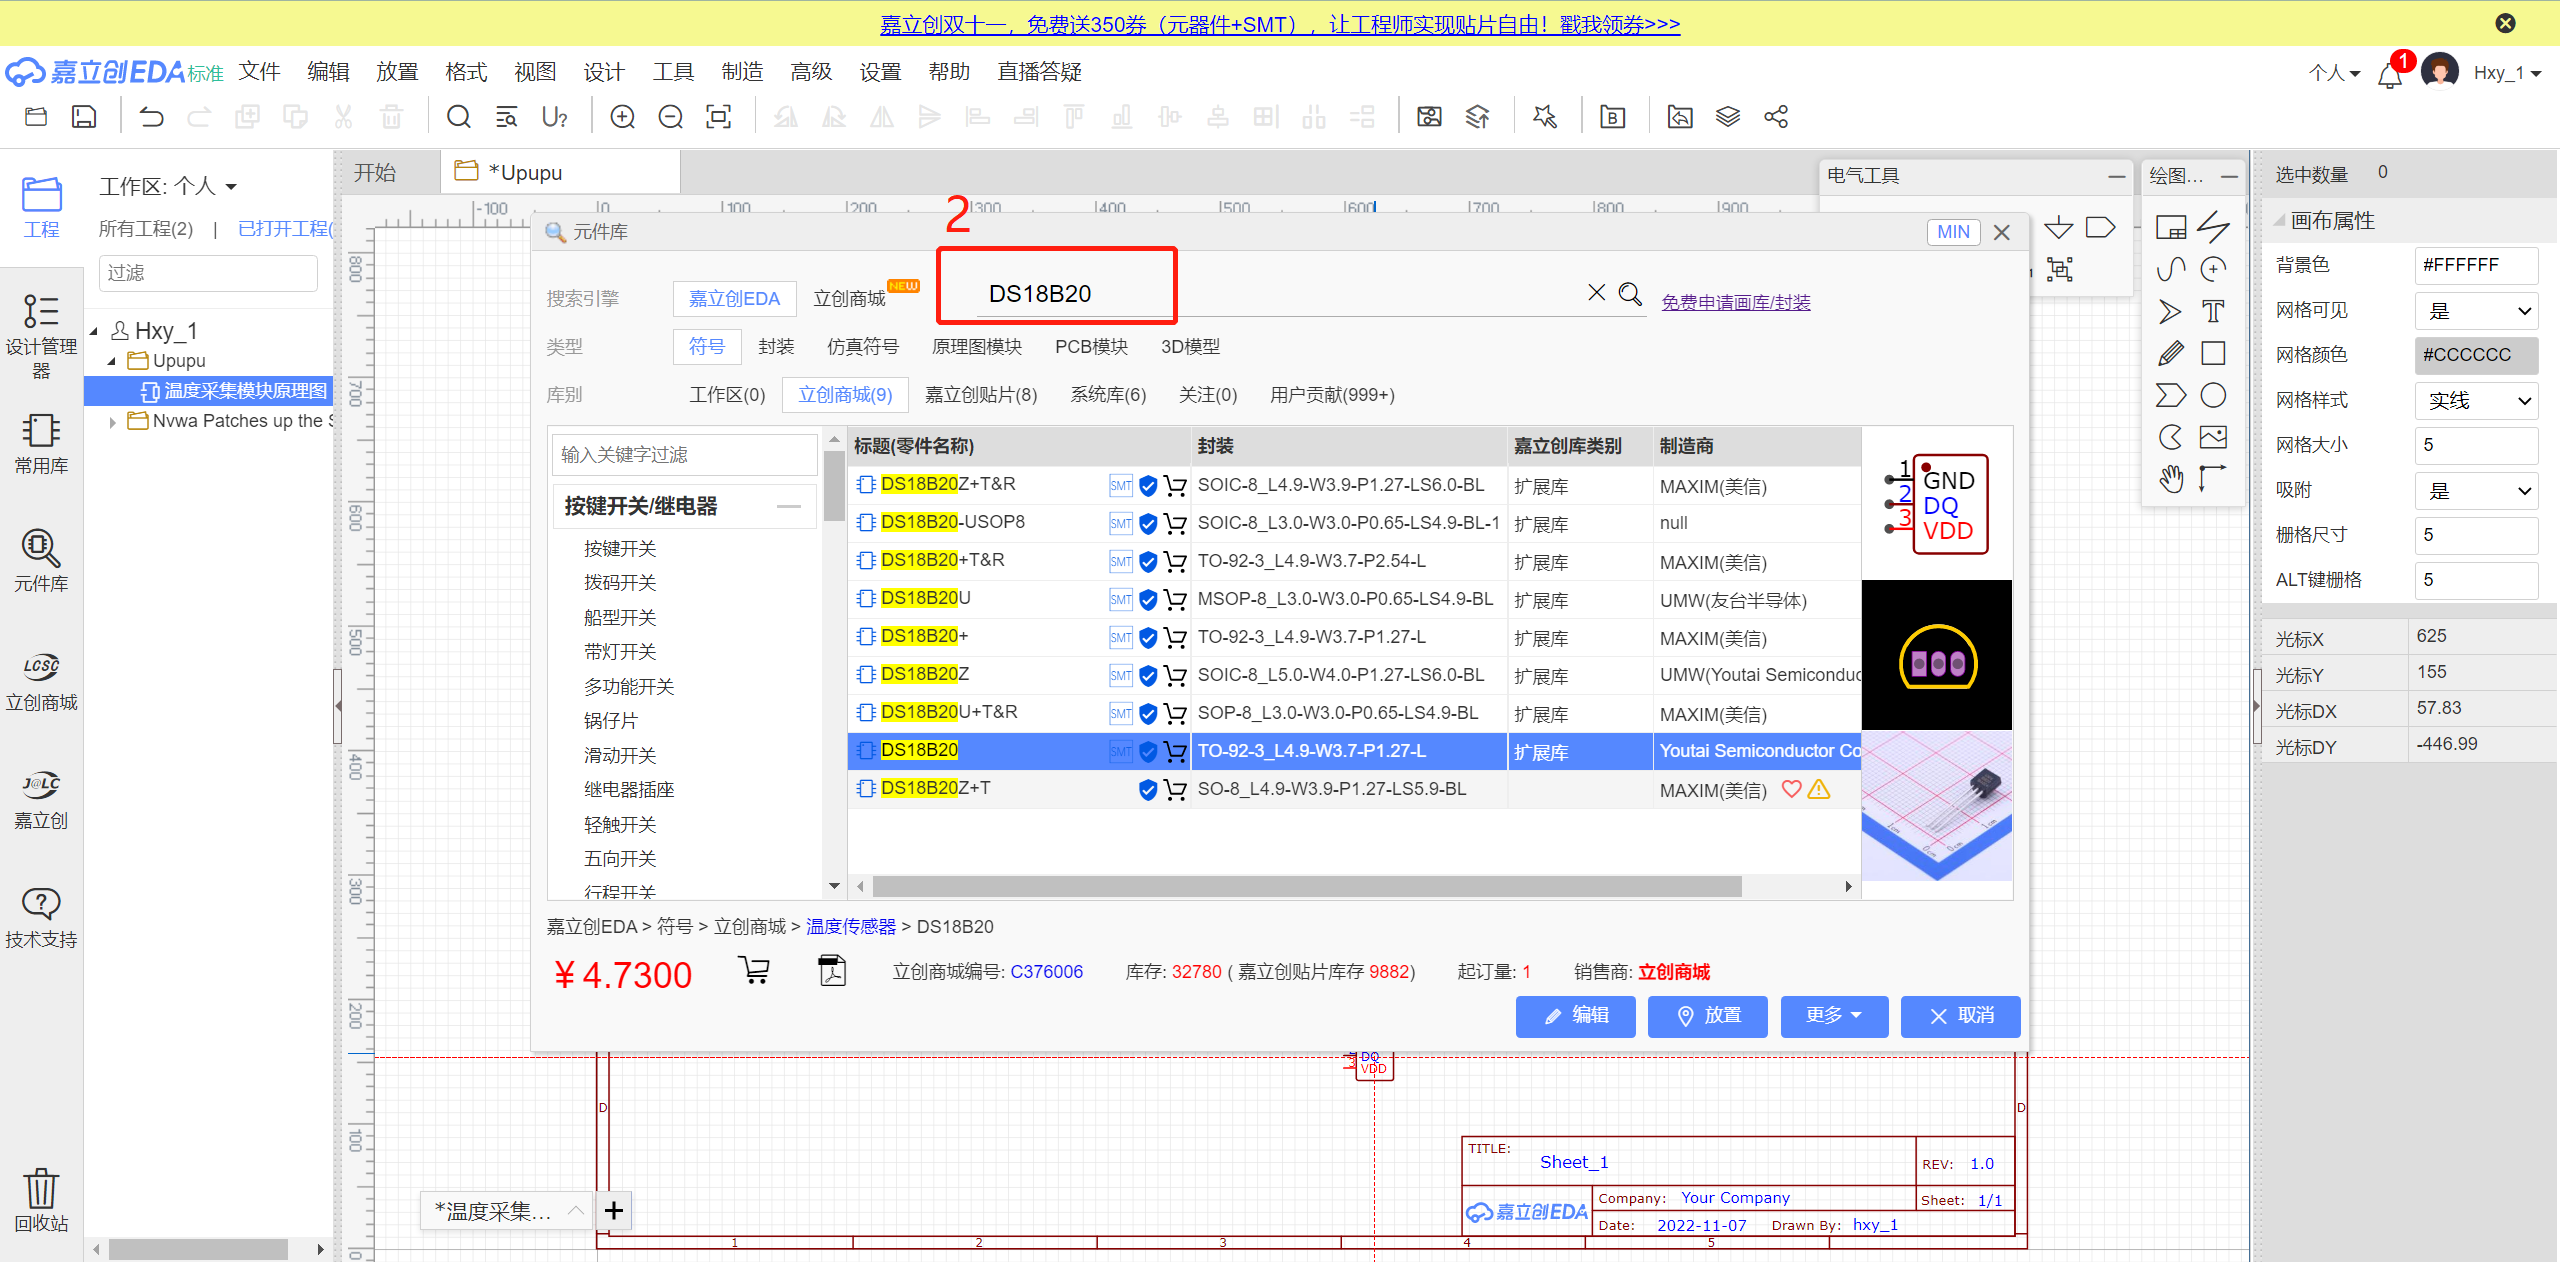Image resolution: width=2560 pixels, height=1262 pixels.
Task: Open the 设计 menu
Action: [603, 72]
